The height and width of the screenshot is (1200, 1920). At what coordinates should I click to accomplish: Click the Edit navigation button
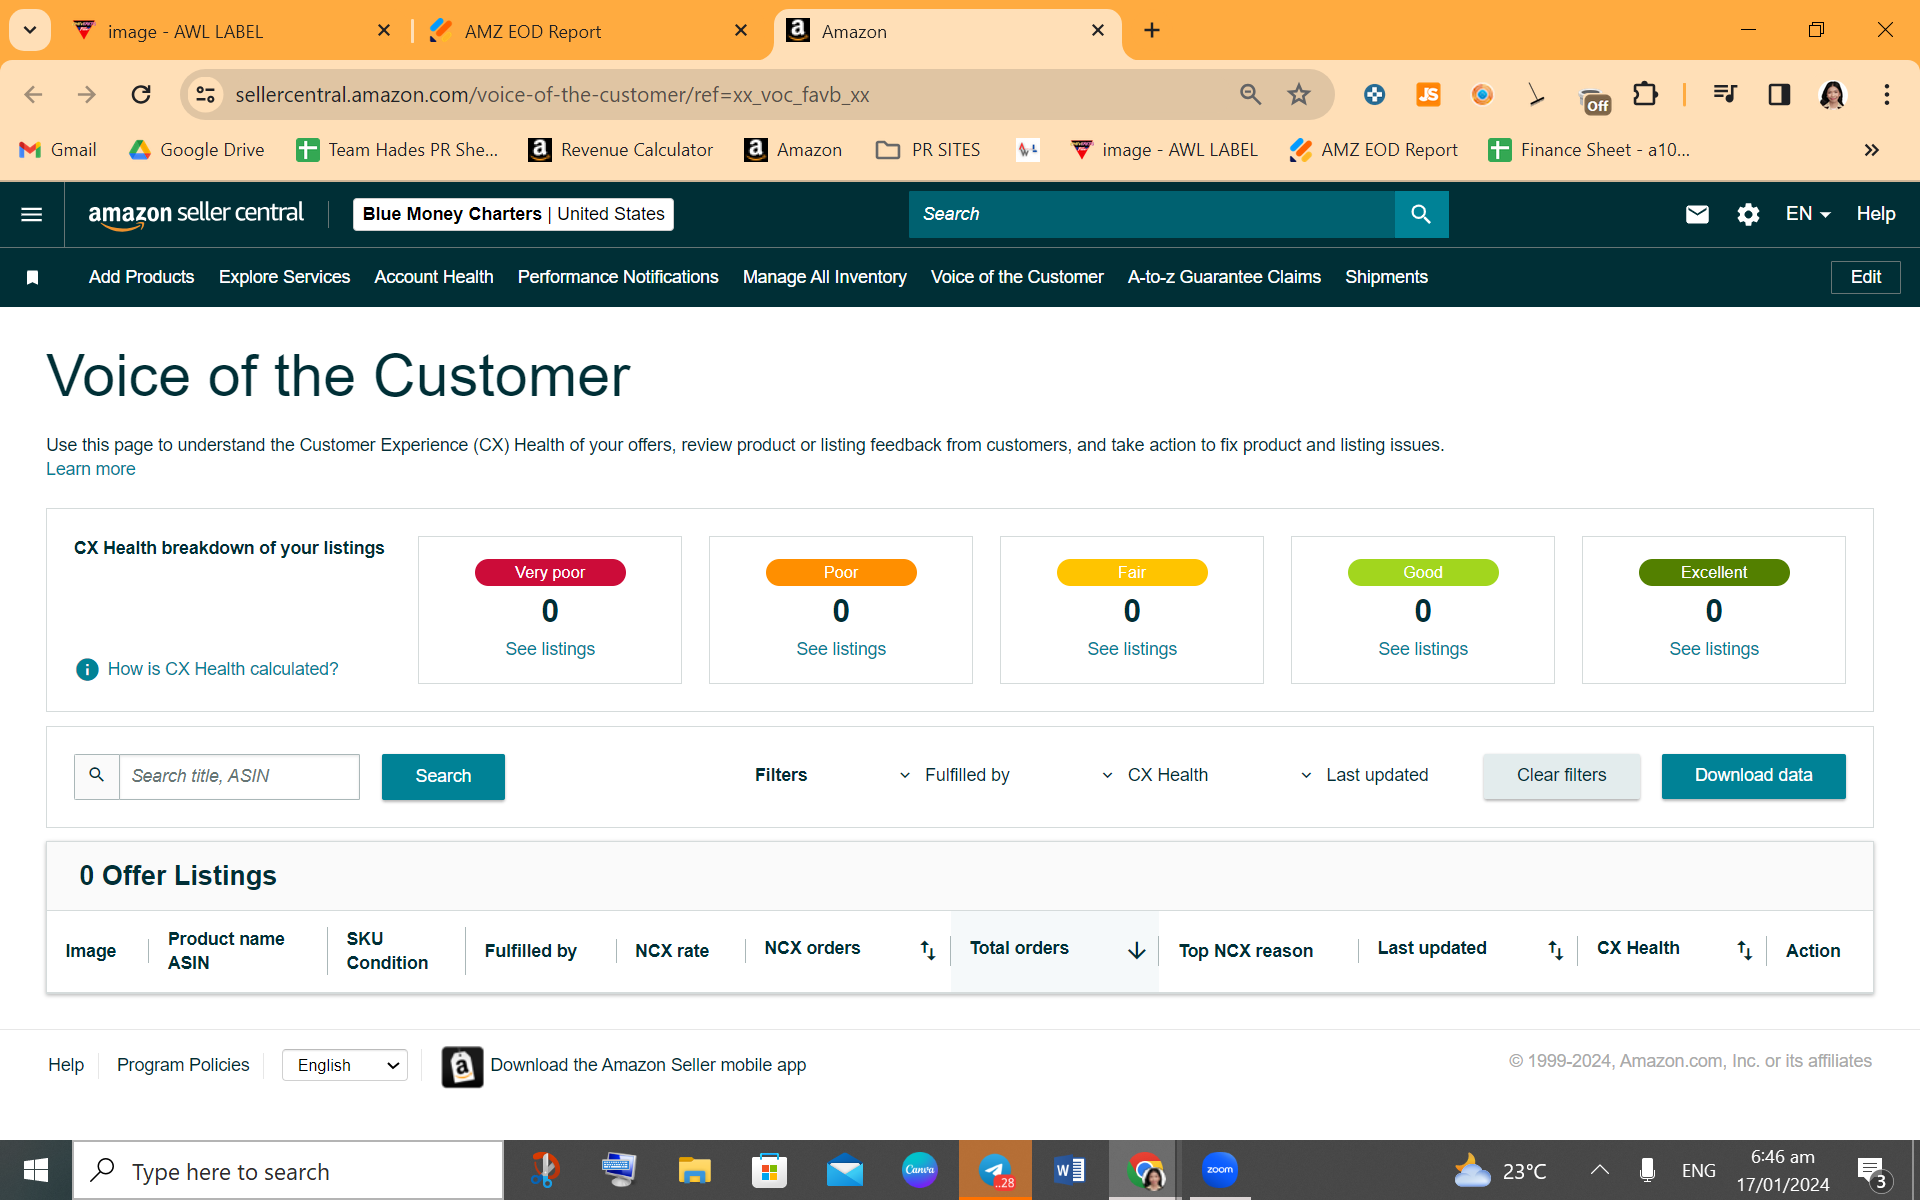(x=1865, y=277)
